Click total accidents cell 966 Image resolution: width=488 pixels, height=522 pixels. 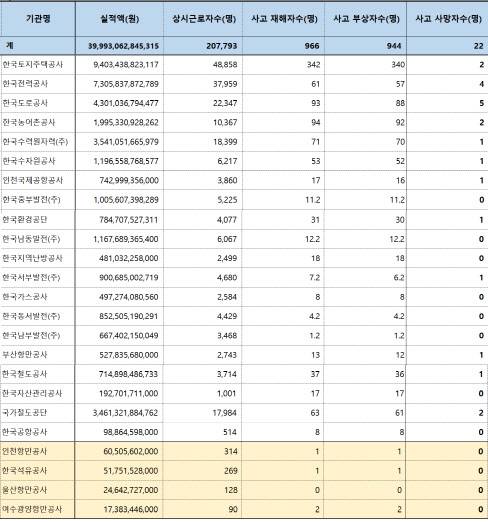tap(312, 46)
